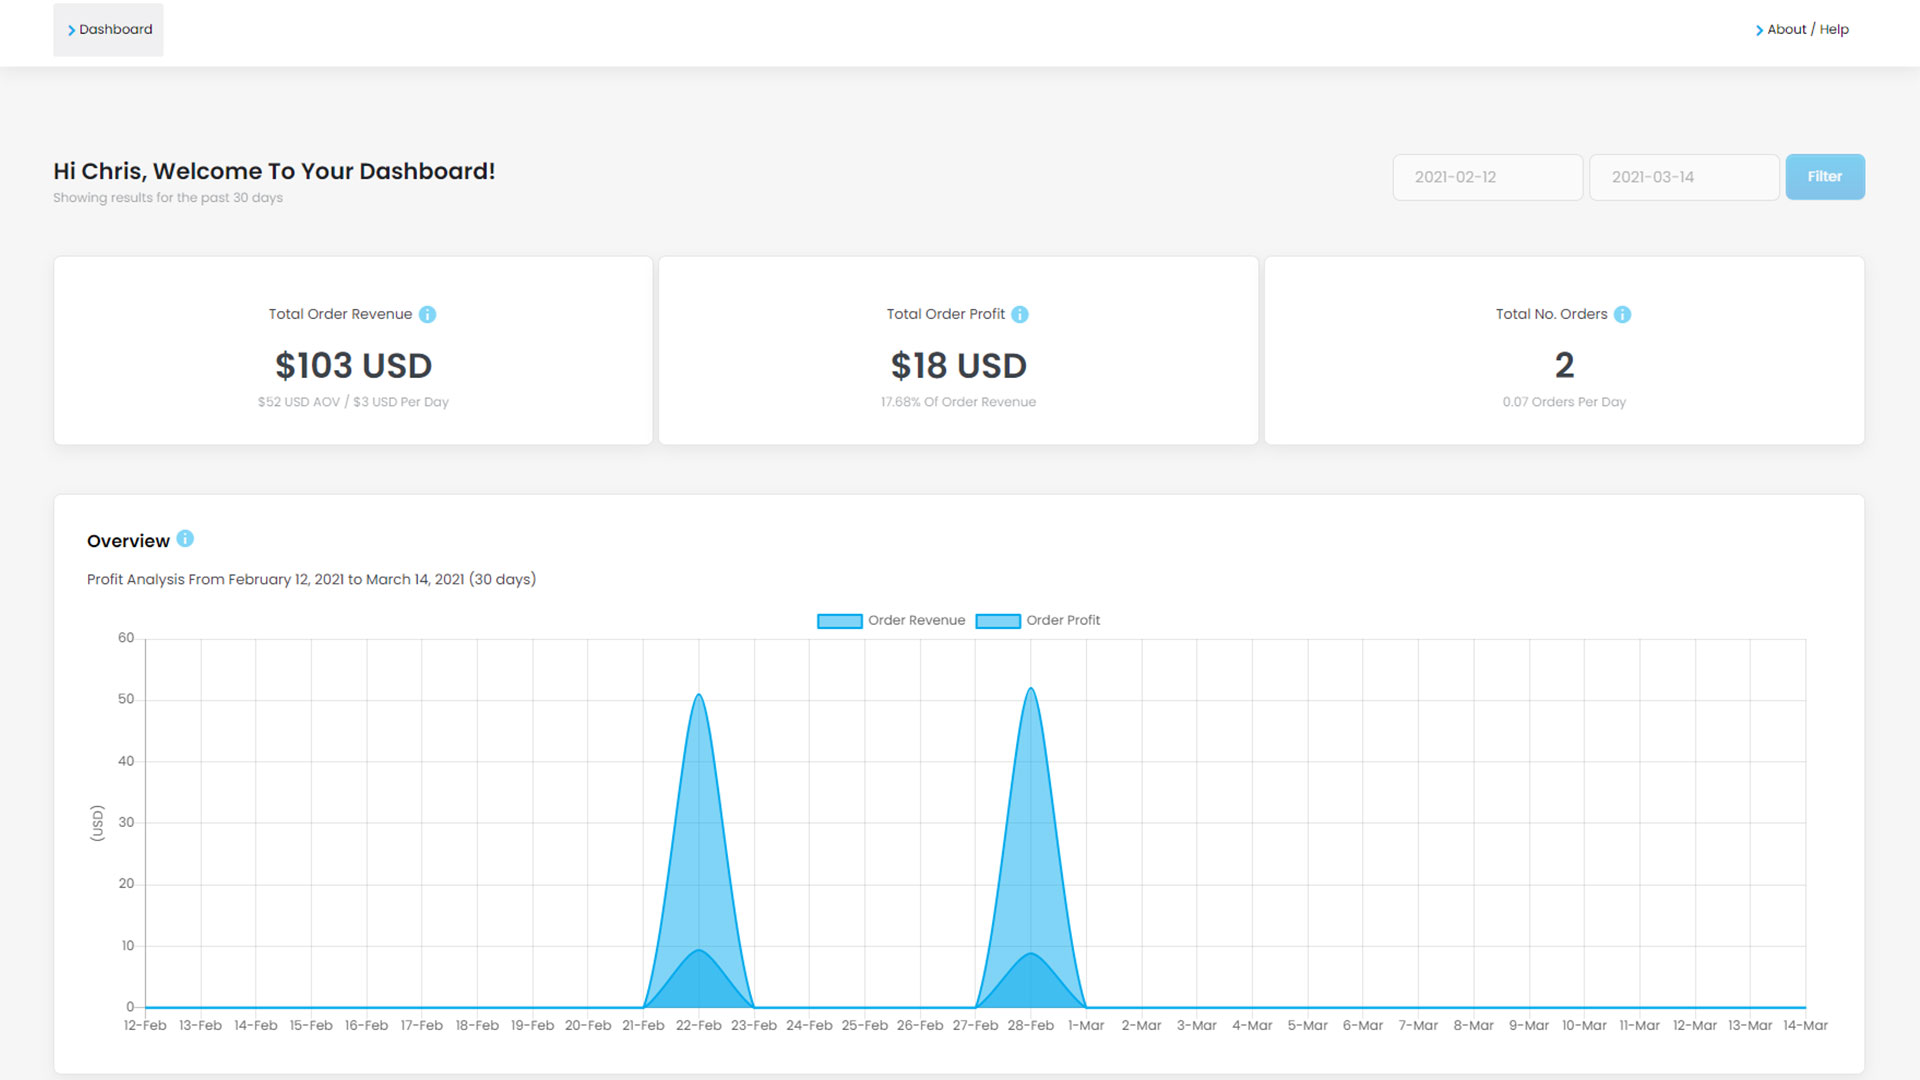
Task: Open the About / Help link
Action: tap(1802, 30)
